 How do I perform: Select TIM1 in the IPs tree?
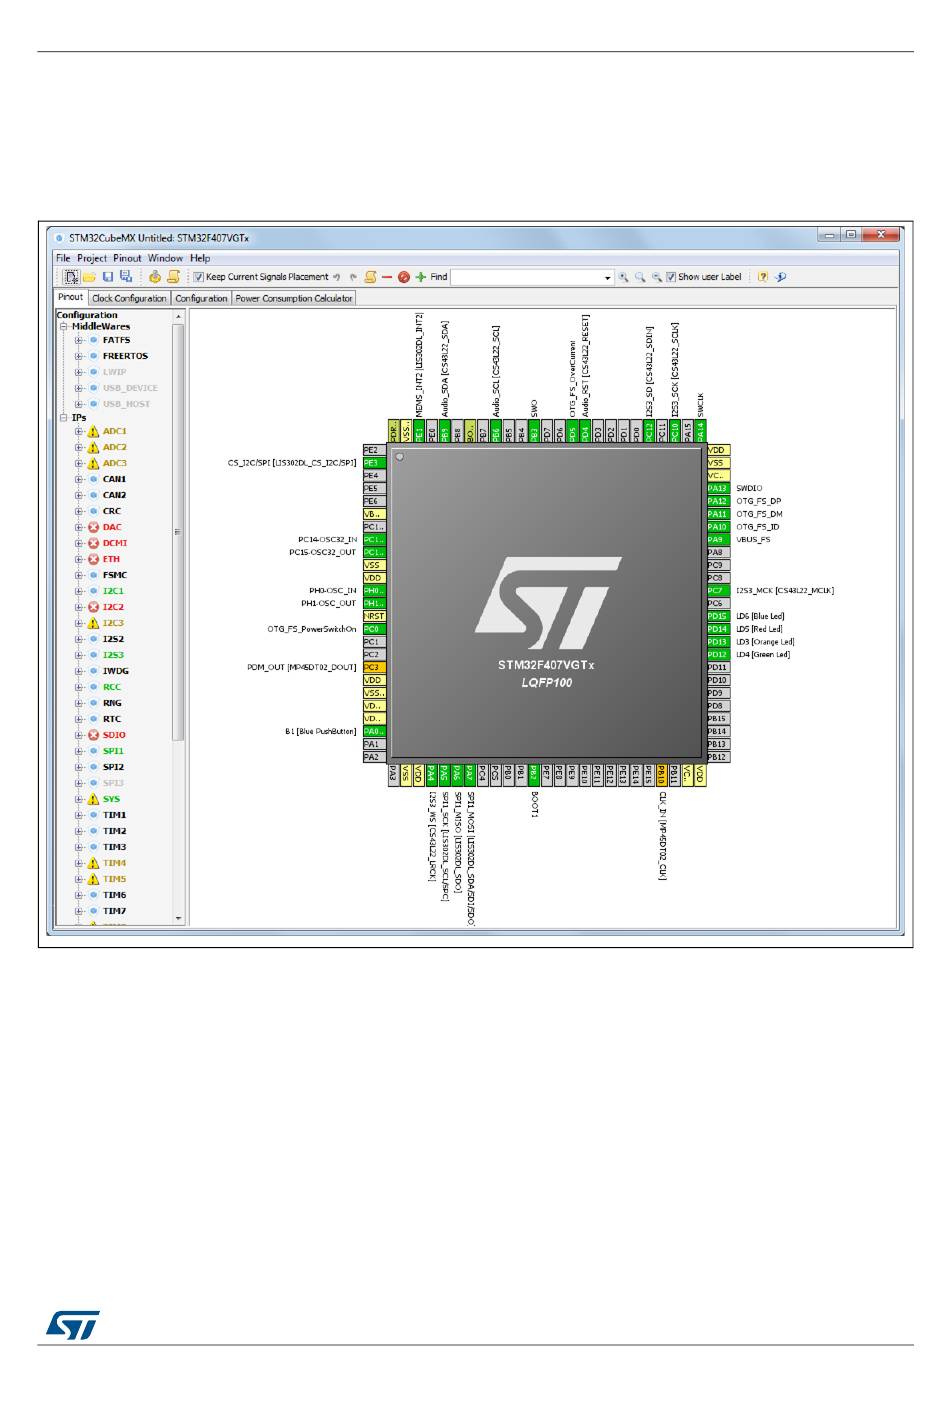tap(114, 815)
